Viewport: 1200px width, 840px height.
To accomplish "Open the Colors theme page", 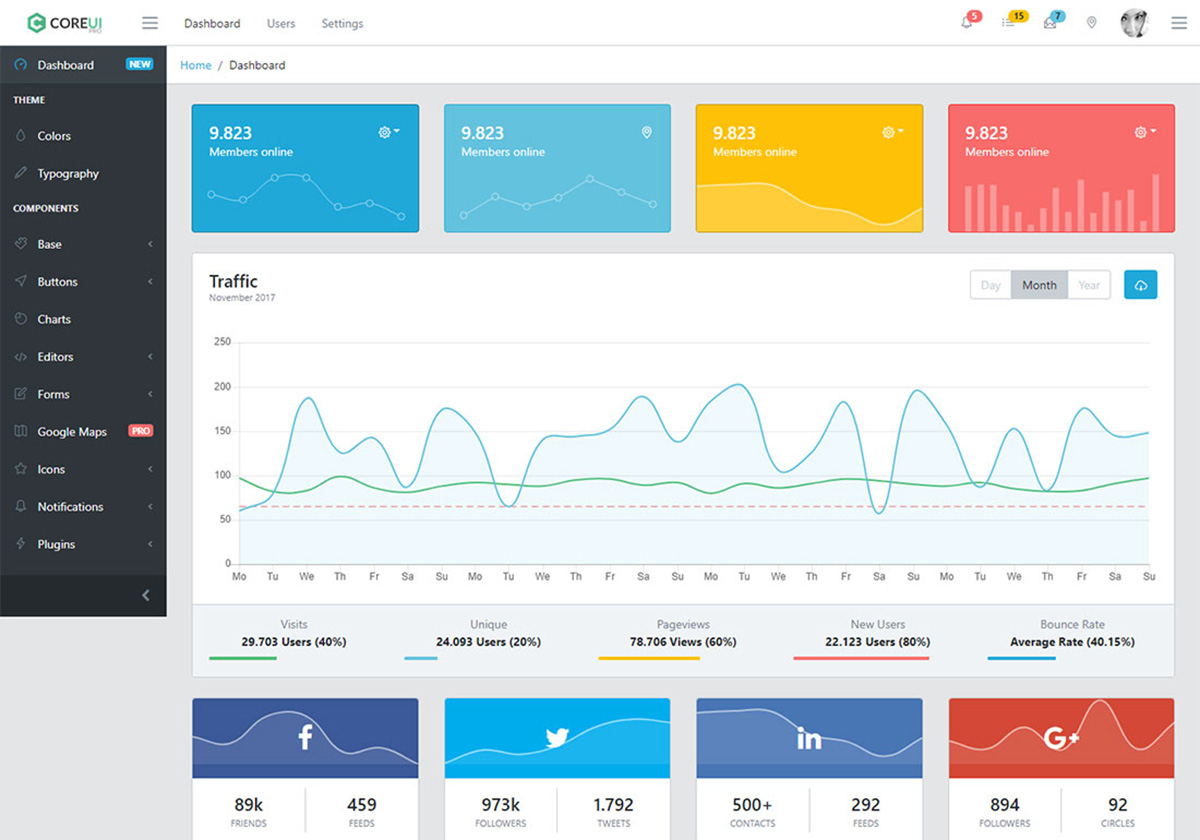I will pyautogui.click(x=54, y=136).
